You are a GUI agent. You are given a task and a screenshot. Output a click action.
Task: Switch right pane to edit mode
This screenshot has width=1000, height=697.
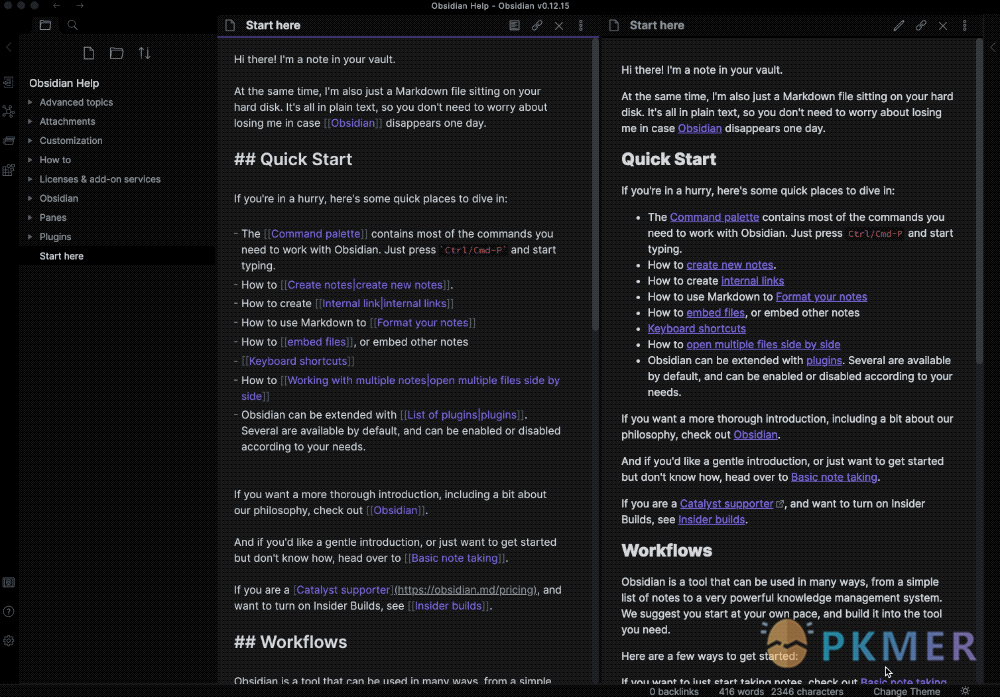(899, 26)
